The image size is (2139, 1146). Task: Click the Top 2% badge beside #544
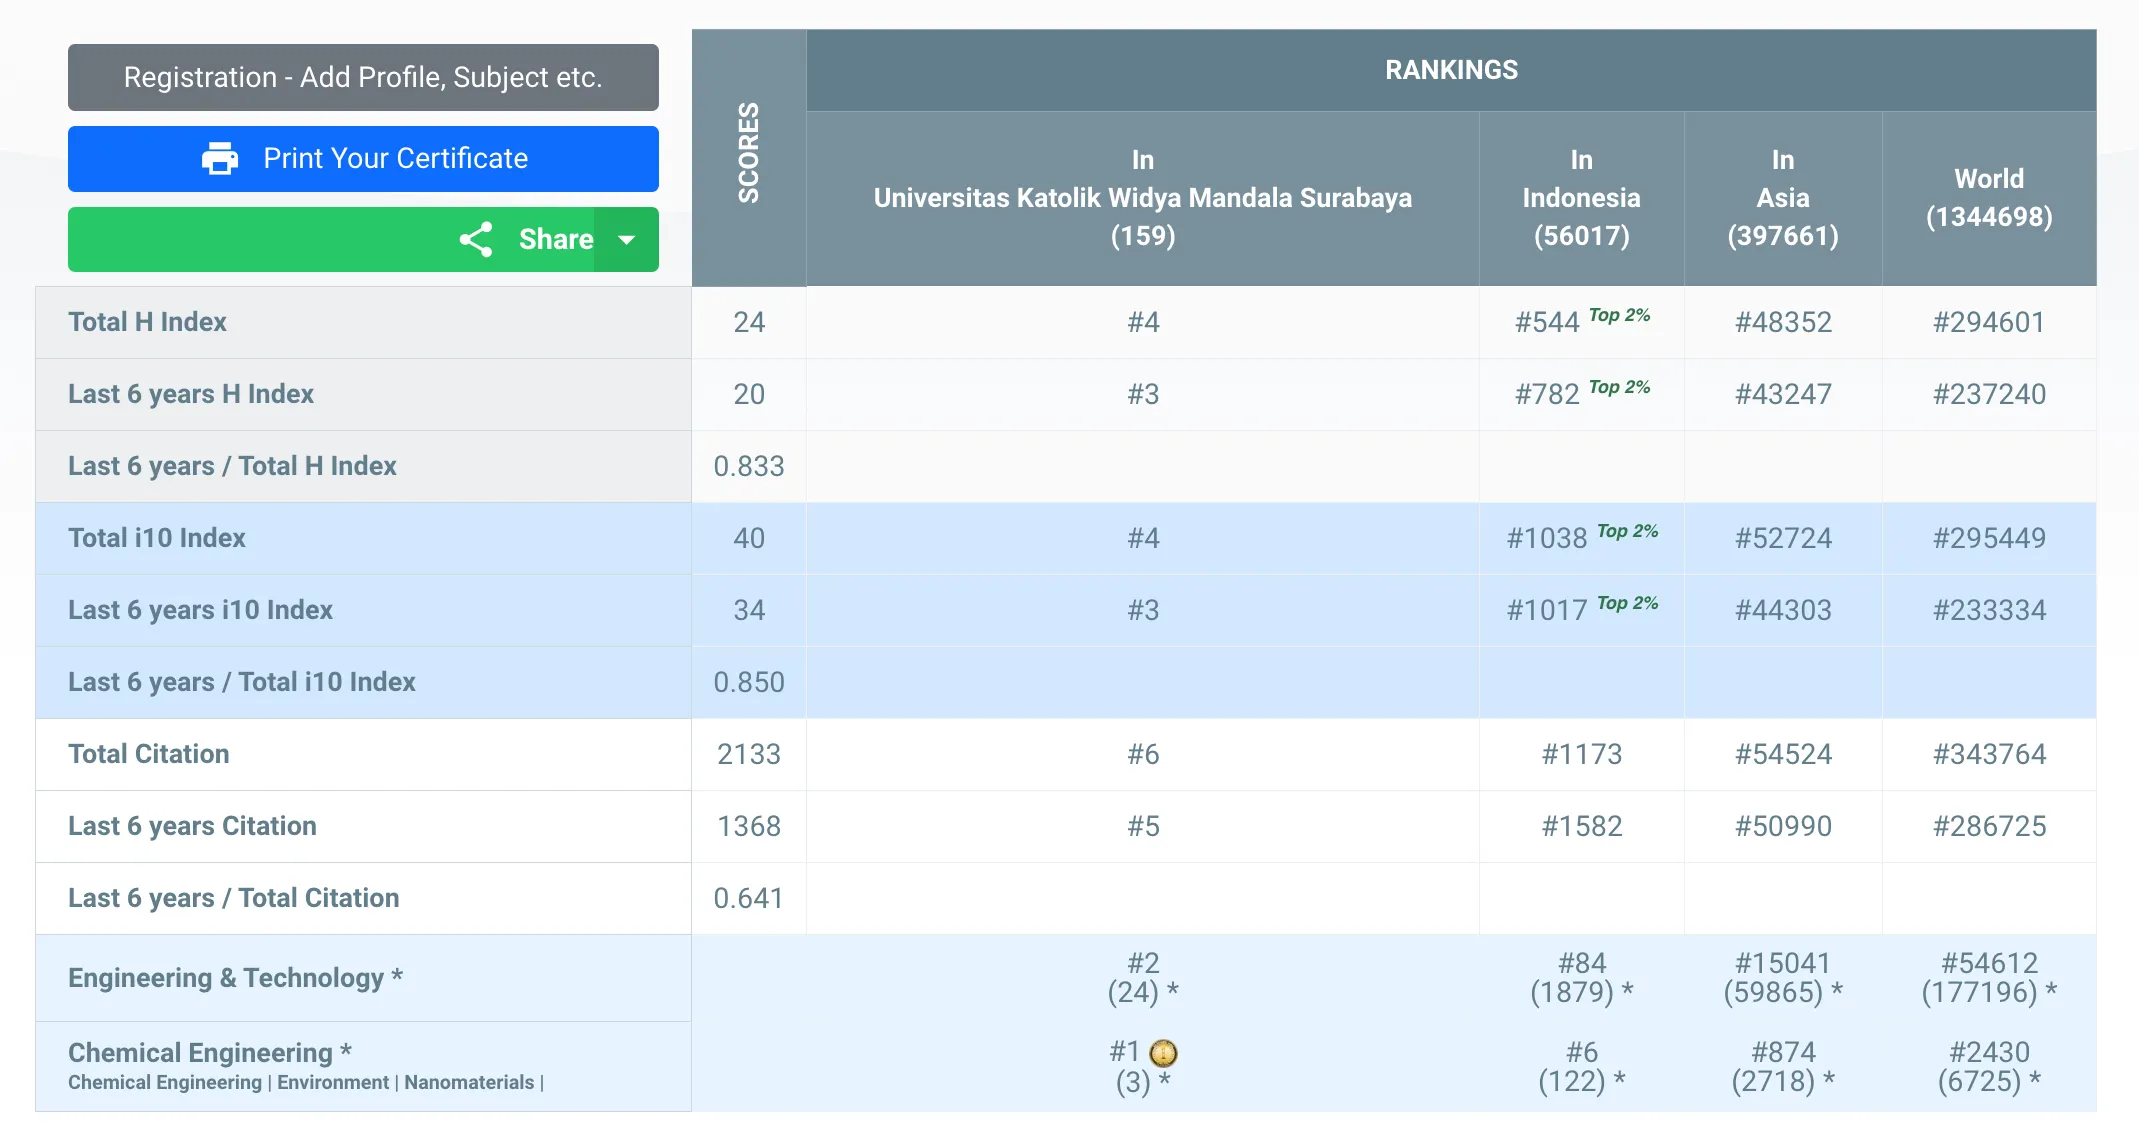(x=1619, y=316)
